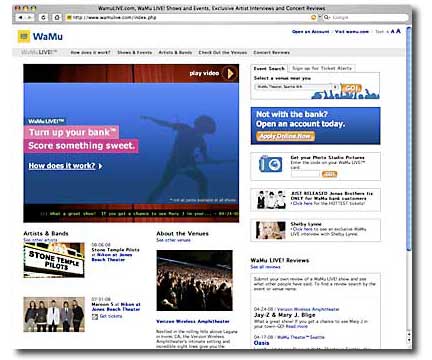Reload the page with the refresh button
The height and width of the screenshot is (360, 432).
[43, 17]
